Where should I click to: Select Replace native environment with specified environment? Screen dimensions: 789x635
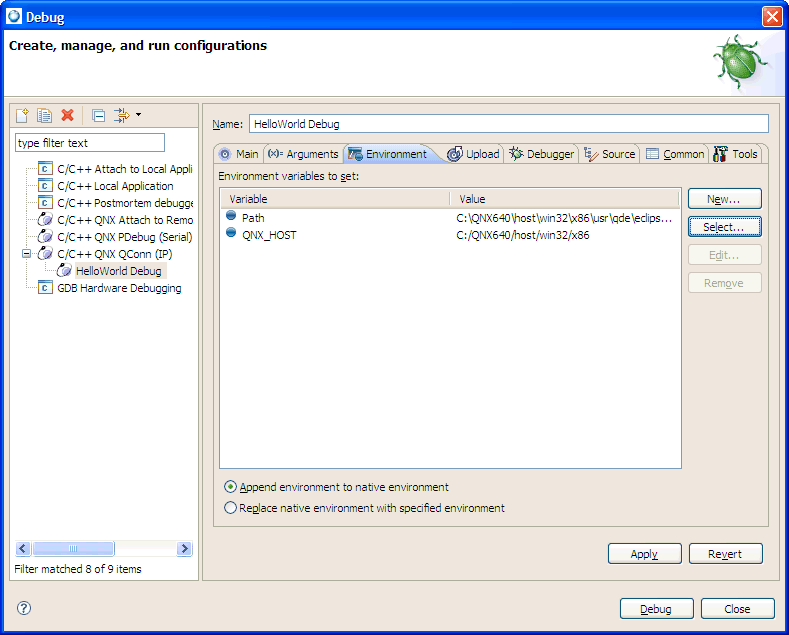[x=231, y=508]
